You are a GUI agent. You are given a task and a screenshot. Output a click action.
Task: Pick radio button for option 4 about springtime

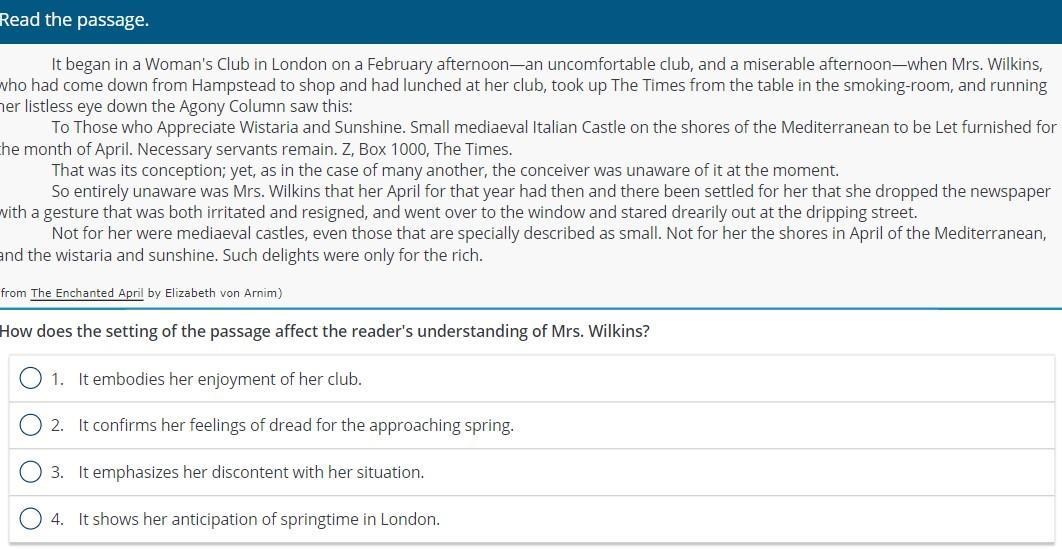point(30,519)
